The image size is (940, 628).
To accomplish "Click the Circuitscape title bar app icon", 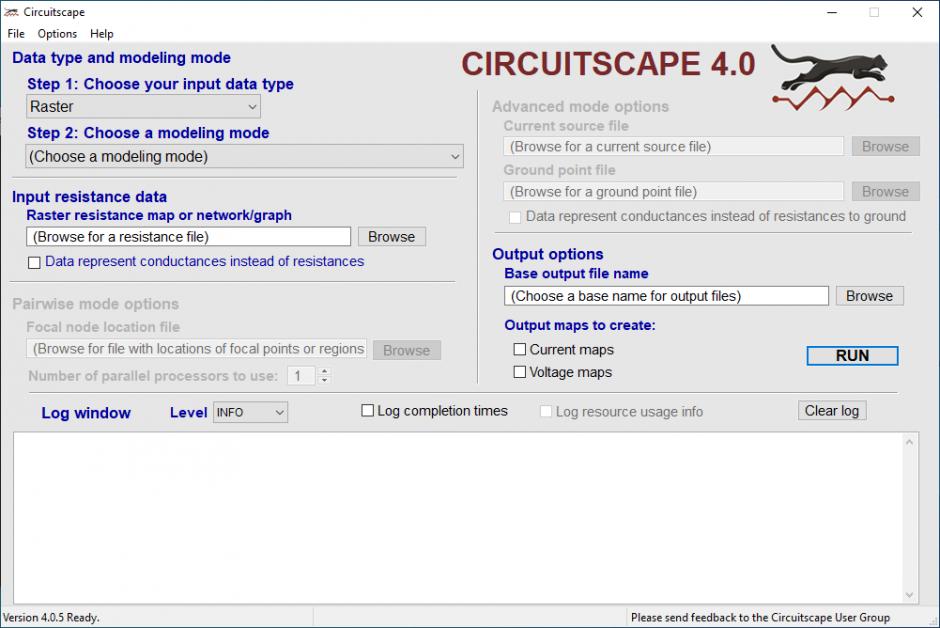I will click(x=11, y=12).
